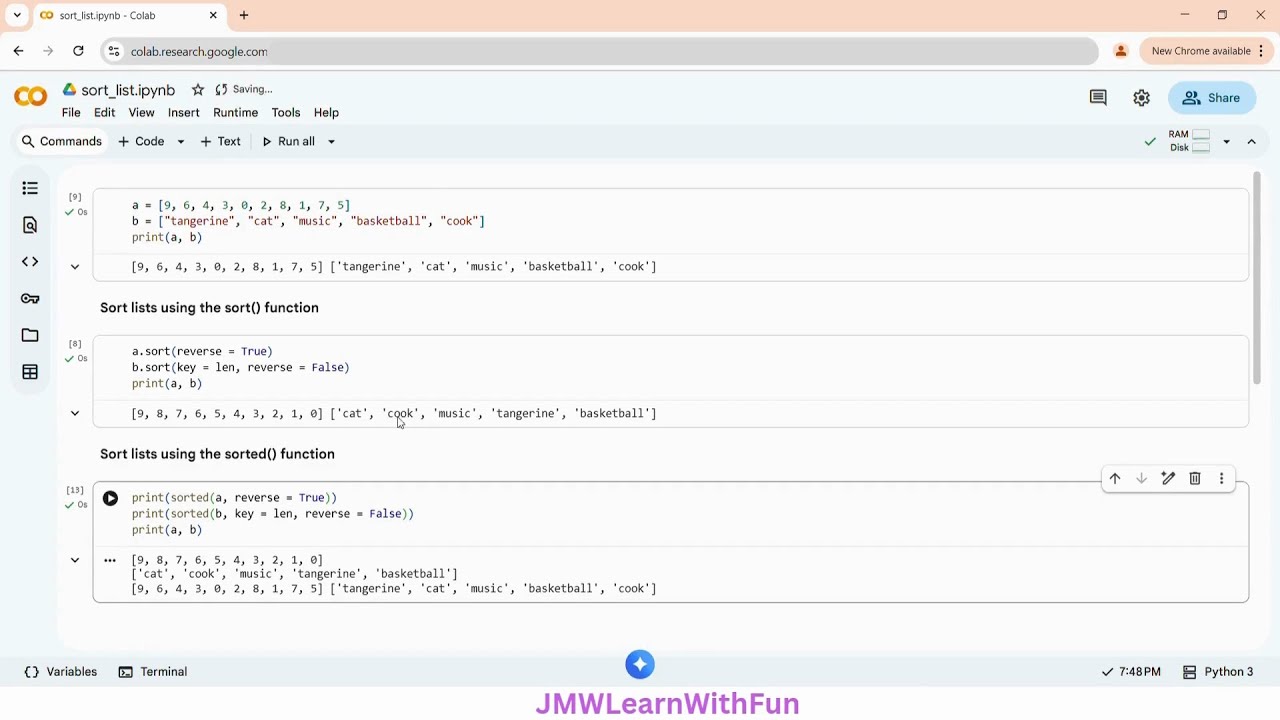Open the Variables panel
This screenshot has width=1280, height=720.
click(61, 672)
